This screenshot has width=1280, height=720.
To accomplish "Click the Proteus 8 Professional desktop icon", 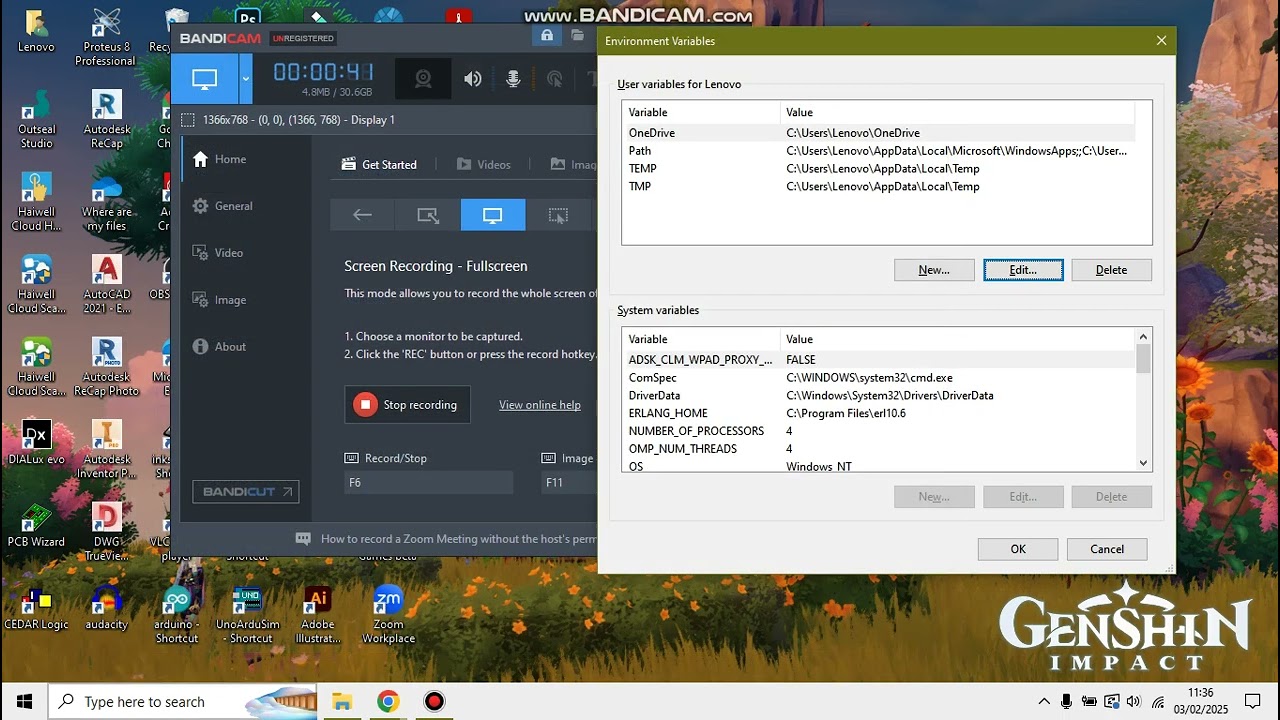I will pyautogui.click(x=106, y=37).
